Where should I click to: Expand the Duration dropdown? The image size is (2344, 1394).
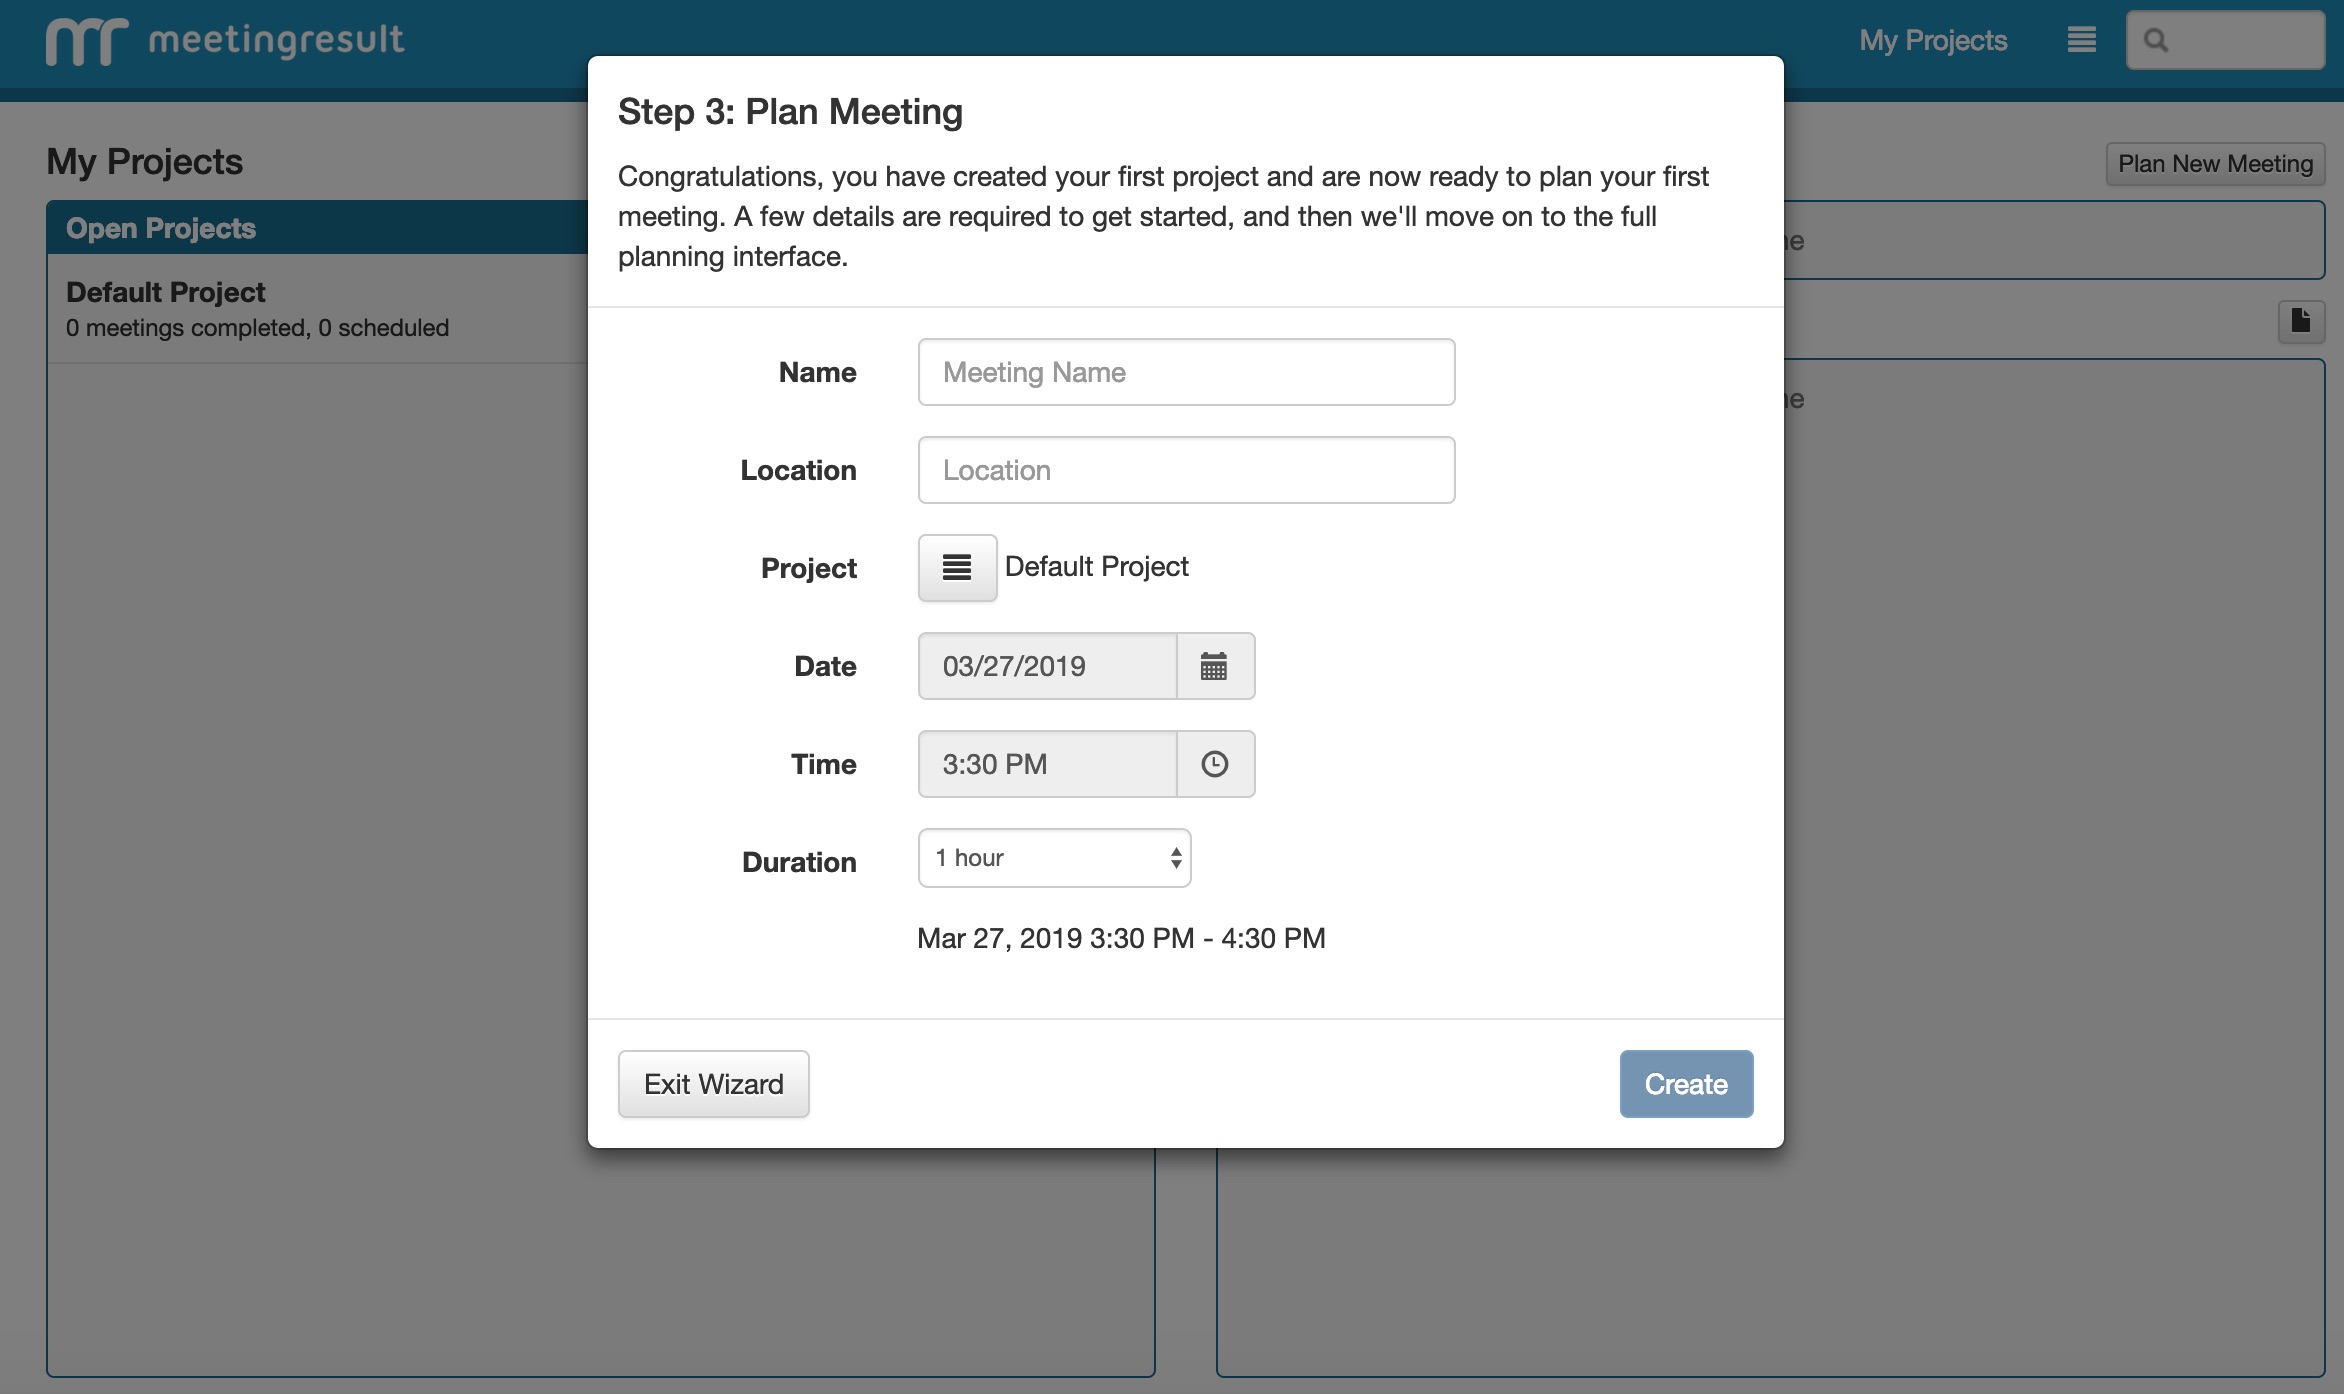pyautogui.click(x=1054, y=858)
